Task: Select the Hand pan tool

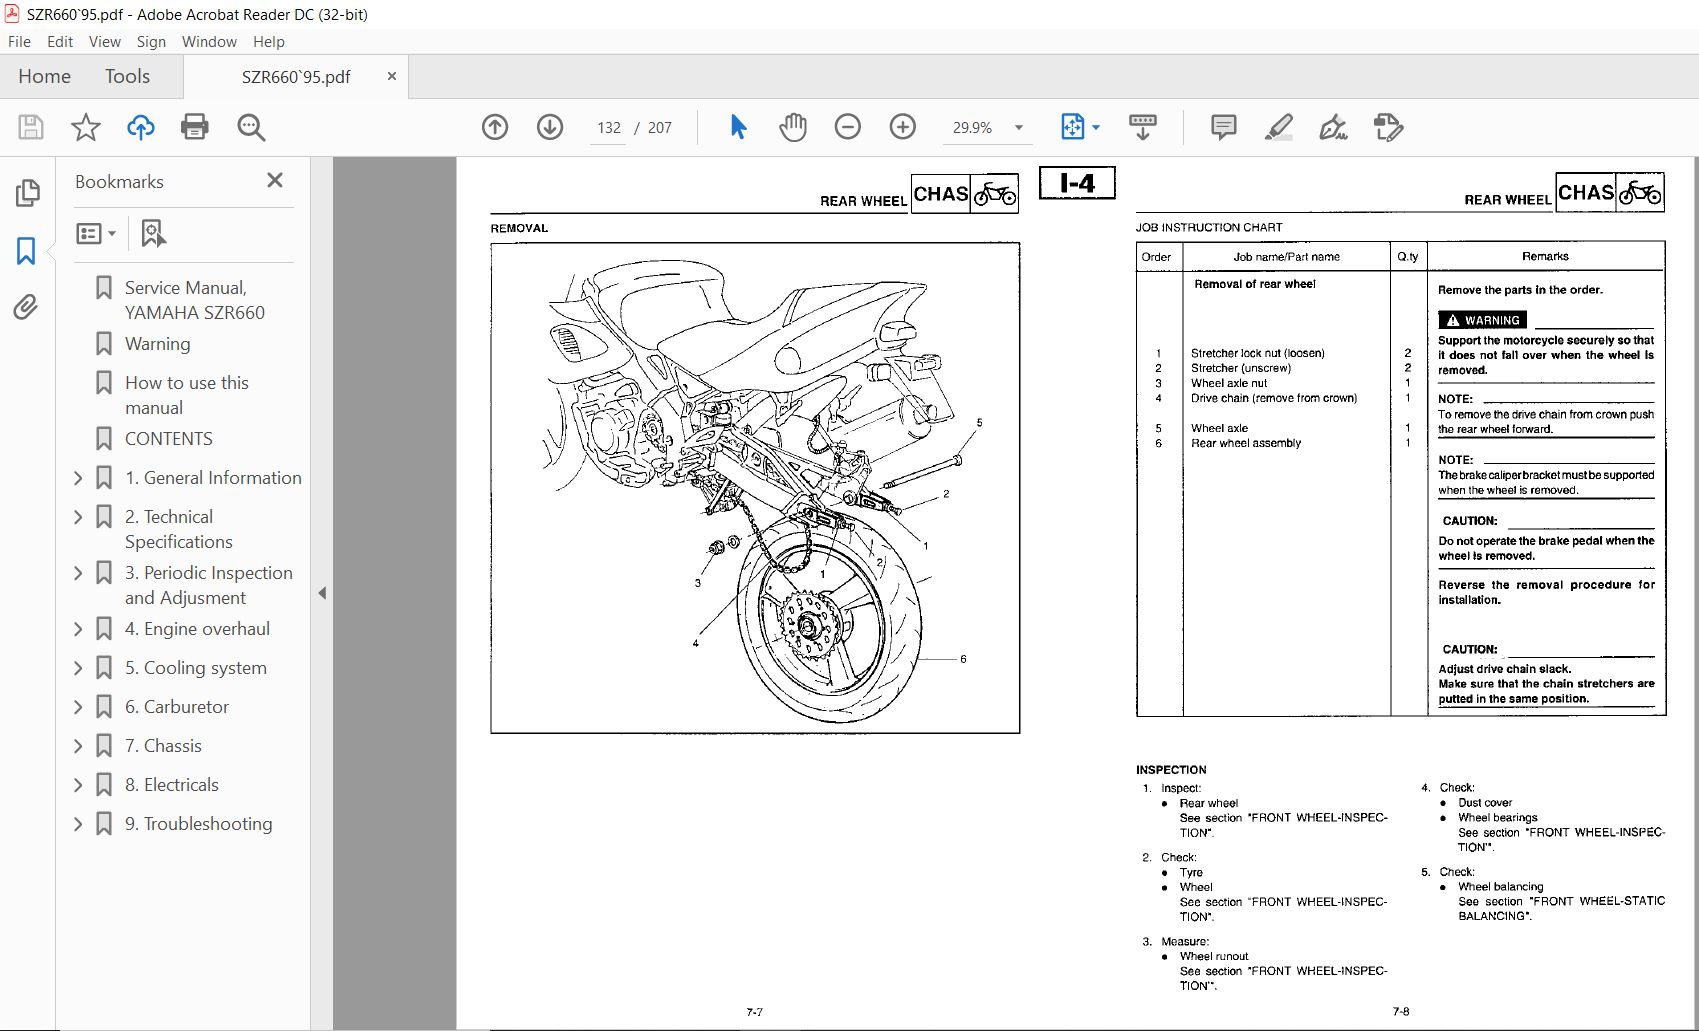Action: coord(793,127)
